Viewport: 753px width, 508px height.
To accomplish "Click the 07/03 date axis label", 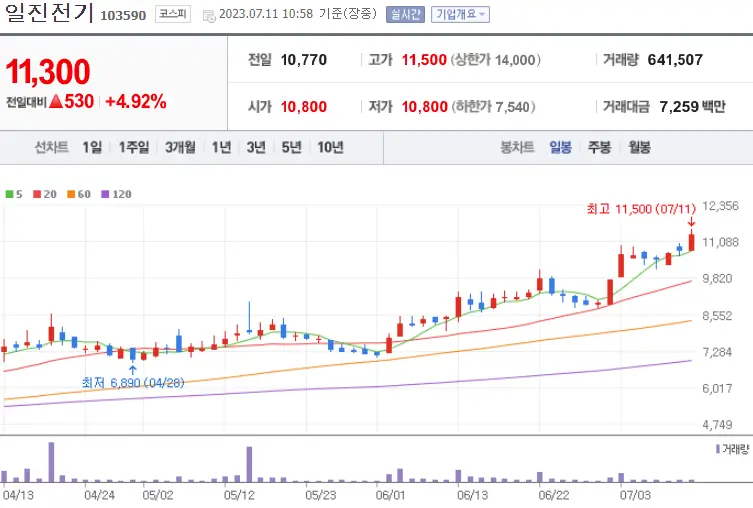I will [635, 495].
